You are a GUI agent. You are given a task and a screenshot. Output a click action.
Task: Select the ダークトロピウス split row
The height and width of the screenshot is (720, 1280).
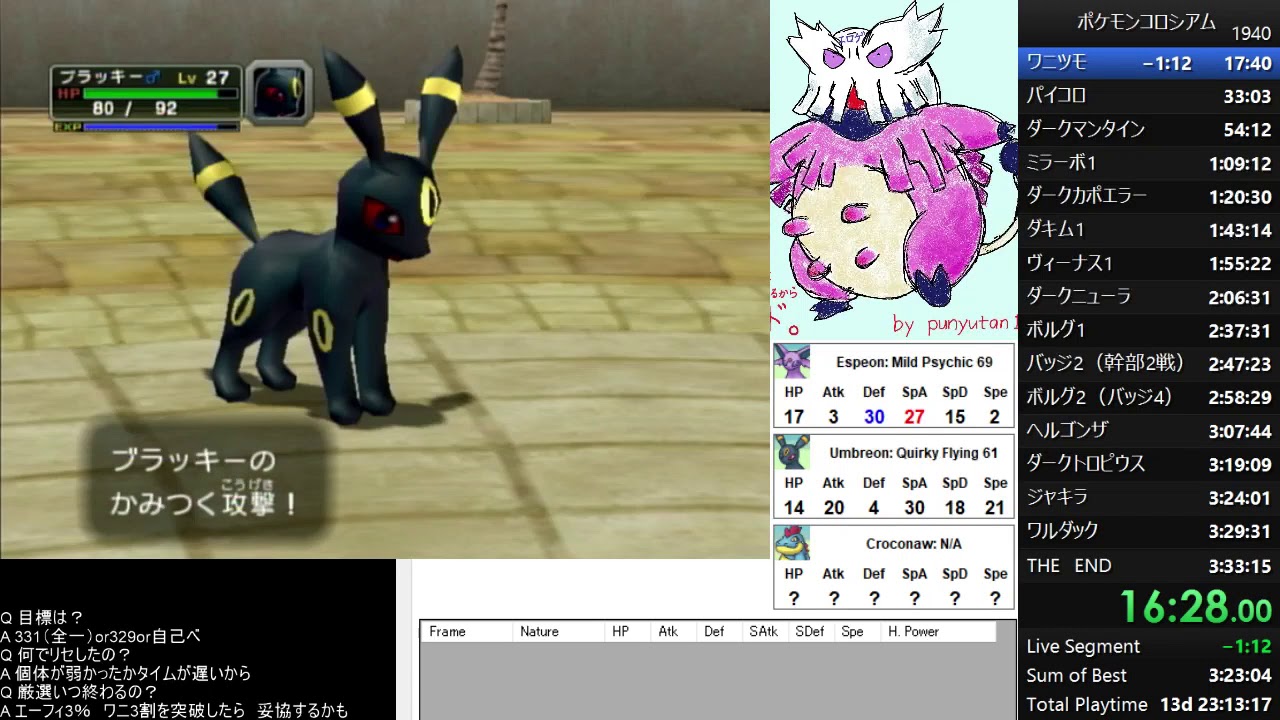pos(1149,465)
